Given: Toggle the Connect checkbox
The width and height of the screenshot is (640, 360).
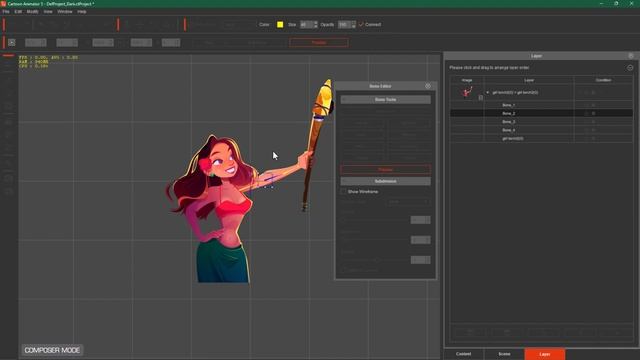Looking at the screenshot, I should (361, 24).
